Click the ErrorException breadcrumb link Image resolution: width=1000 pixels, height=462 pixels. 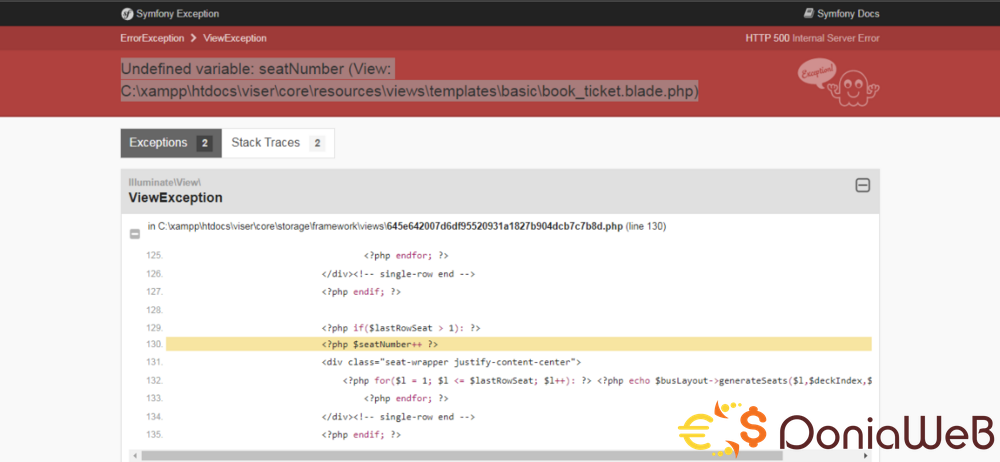152,38
